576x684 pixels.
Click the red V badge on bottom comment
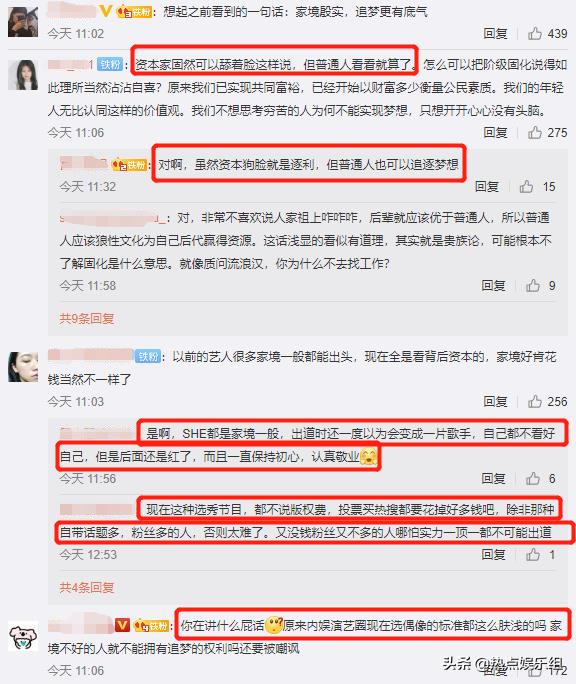122,625
